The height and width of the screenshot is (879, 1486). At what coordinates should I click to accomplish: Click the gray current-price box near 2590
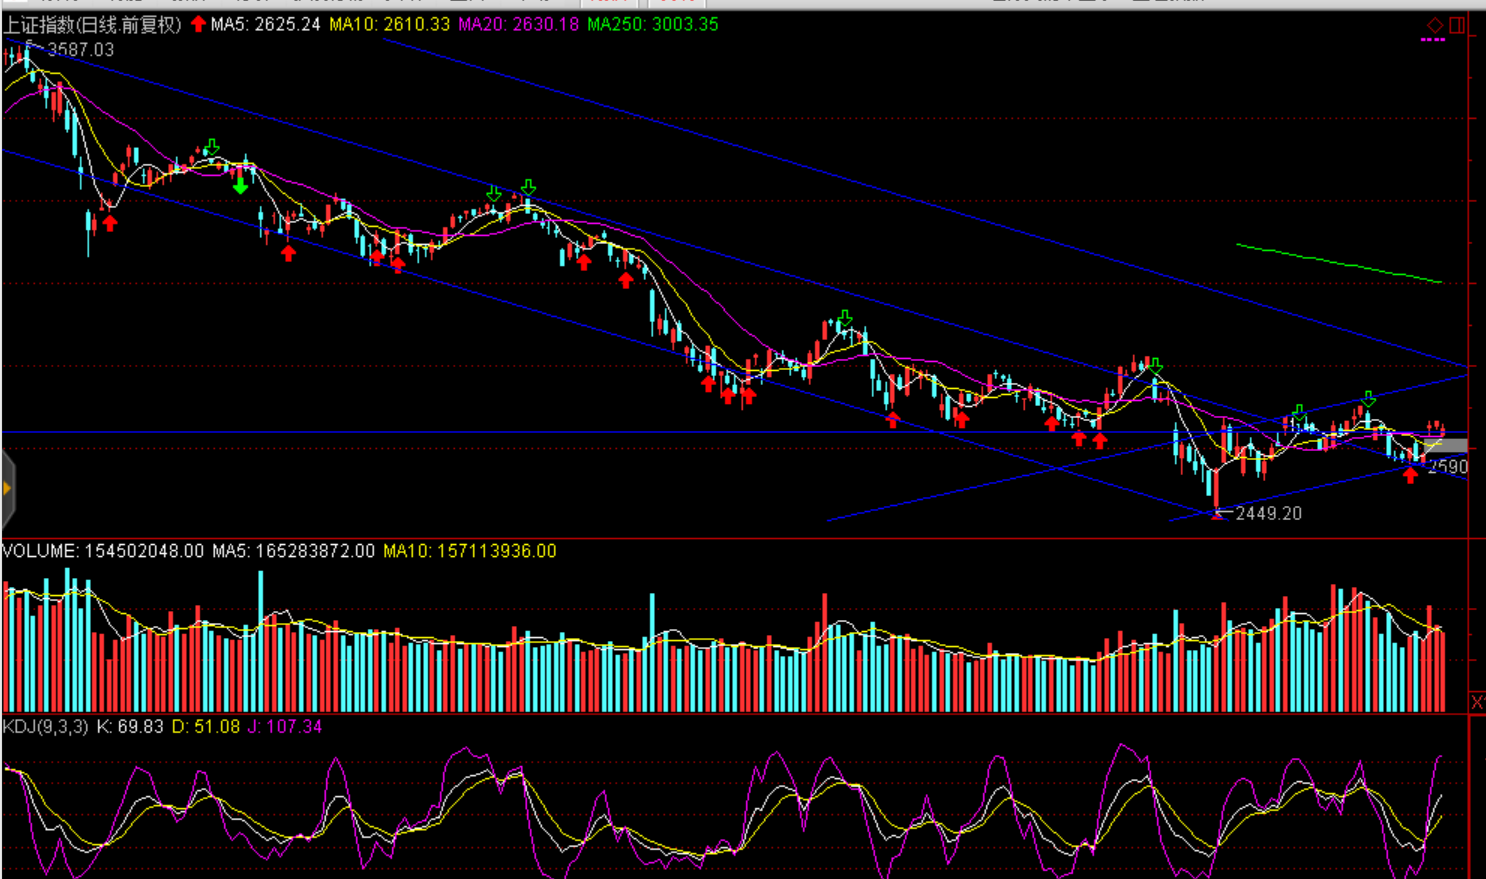[x=1446, y=446]
